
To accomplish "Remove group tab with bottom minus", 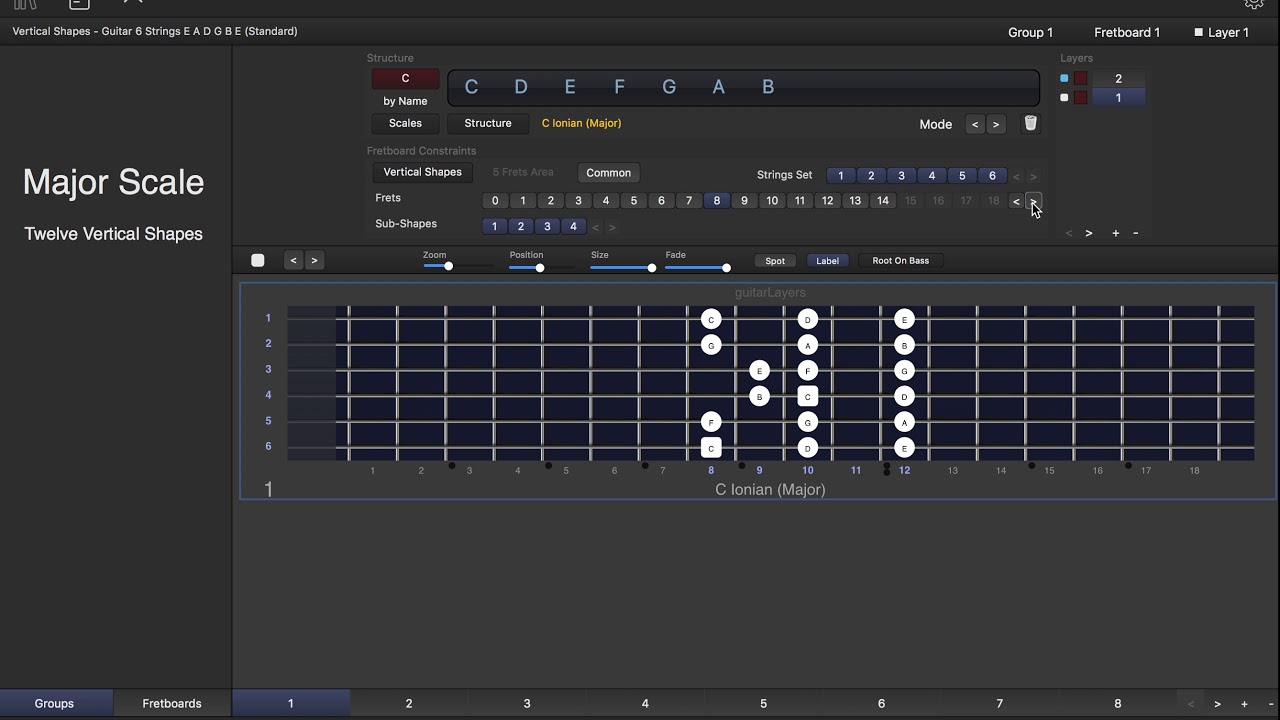I will tap(1270, 704).
